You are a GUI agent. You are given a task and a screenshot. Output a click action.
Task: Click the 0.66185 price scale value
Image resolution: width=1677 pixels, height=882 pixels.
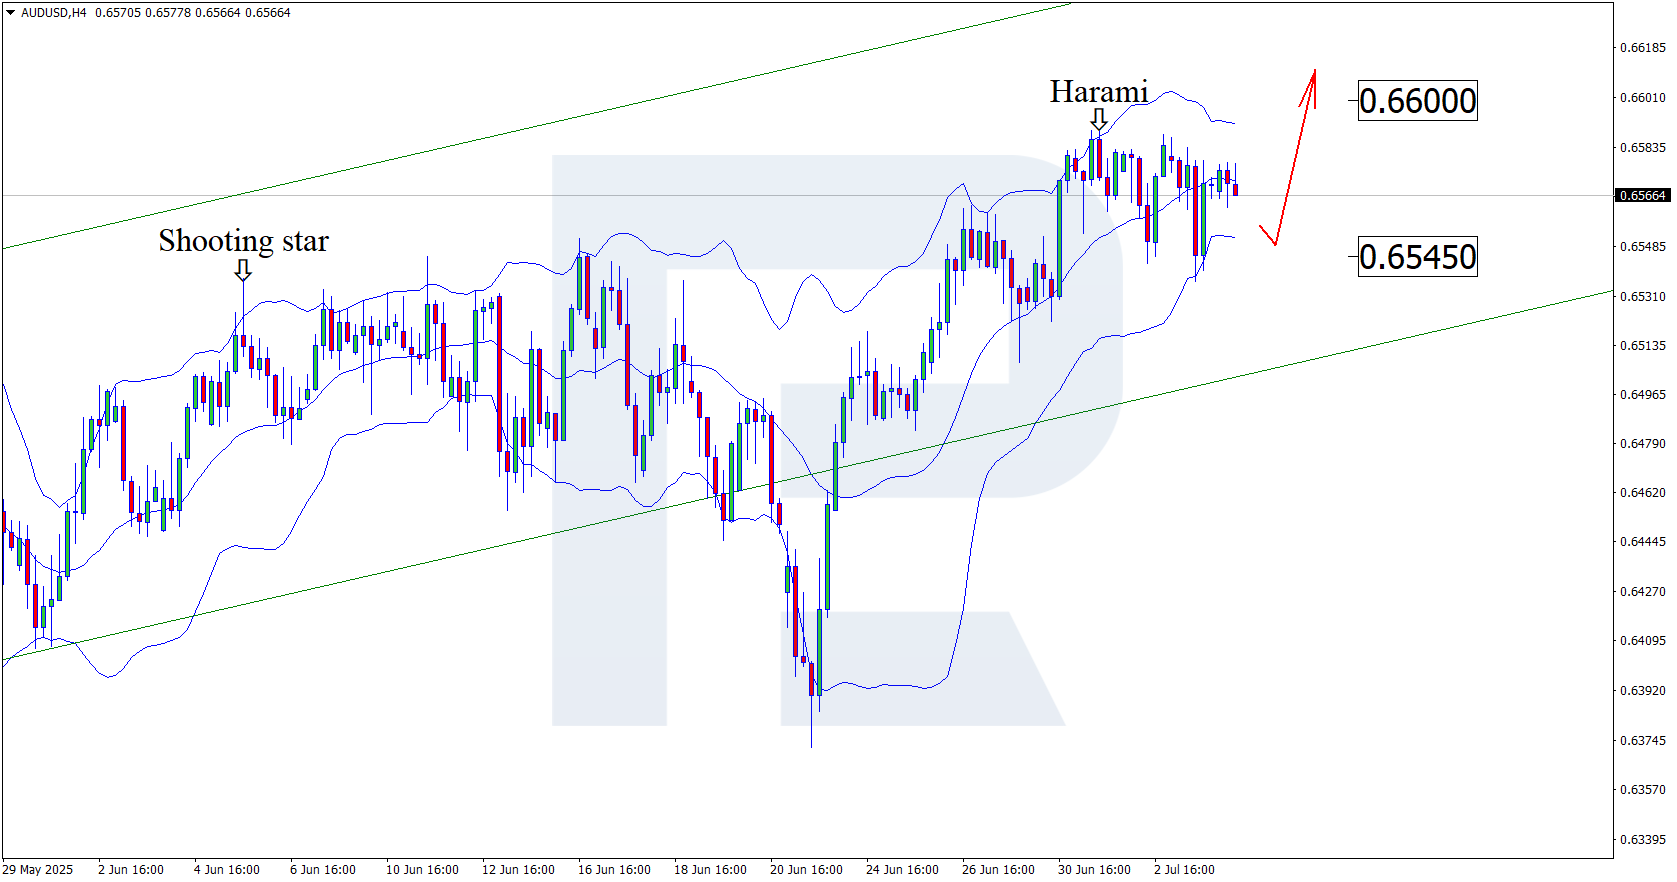coord(1642,48)
